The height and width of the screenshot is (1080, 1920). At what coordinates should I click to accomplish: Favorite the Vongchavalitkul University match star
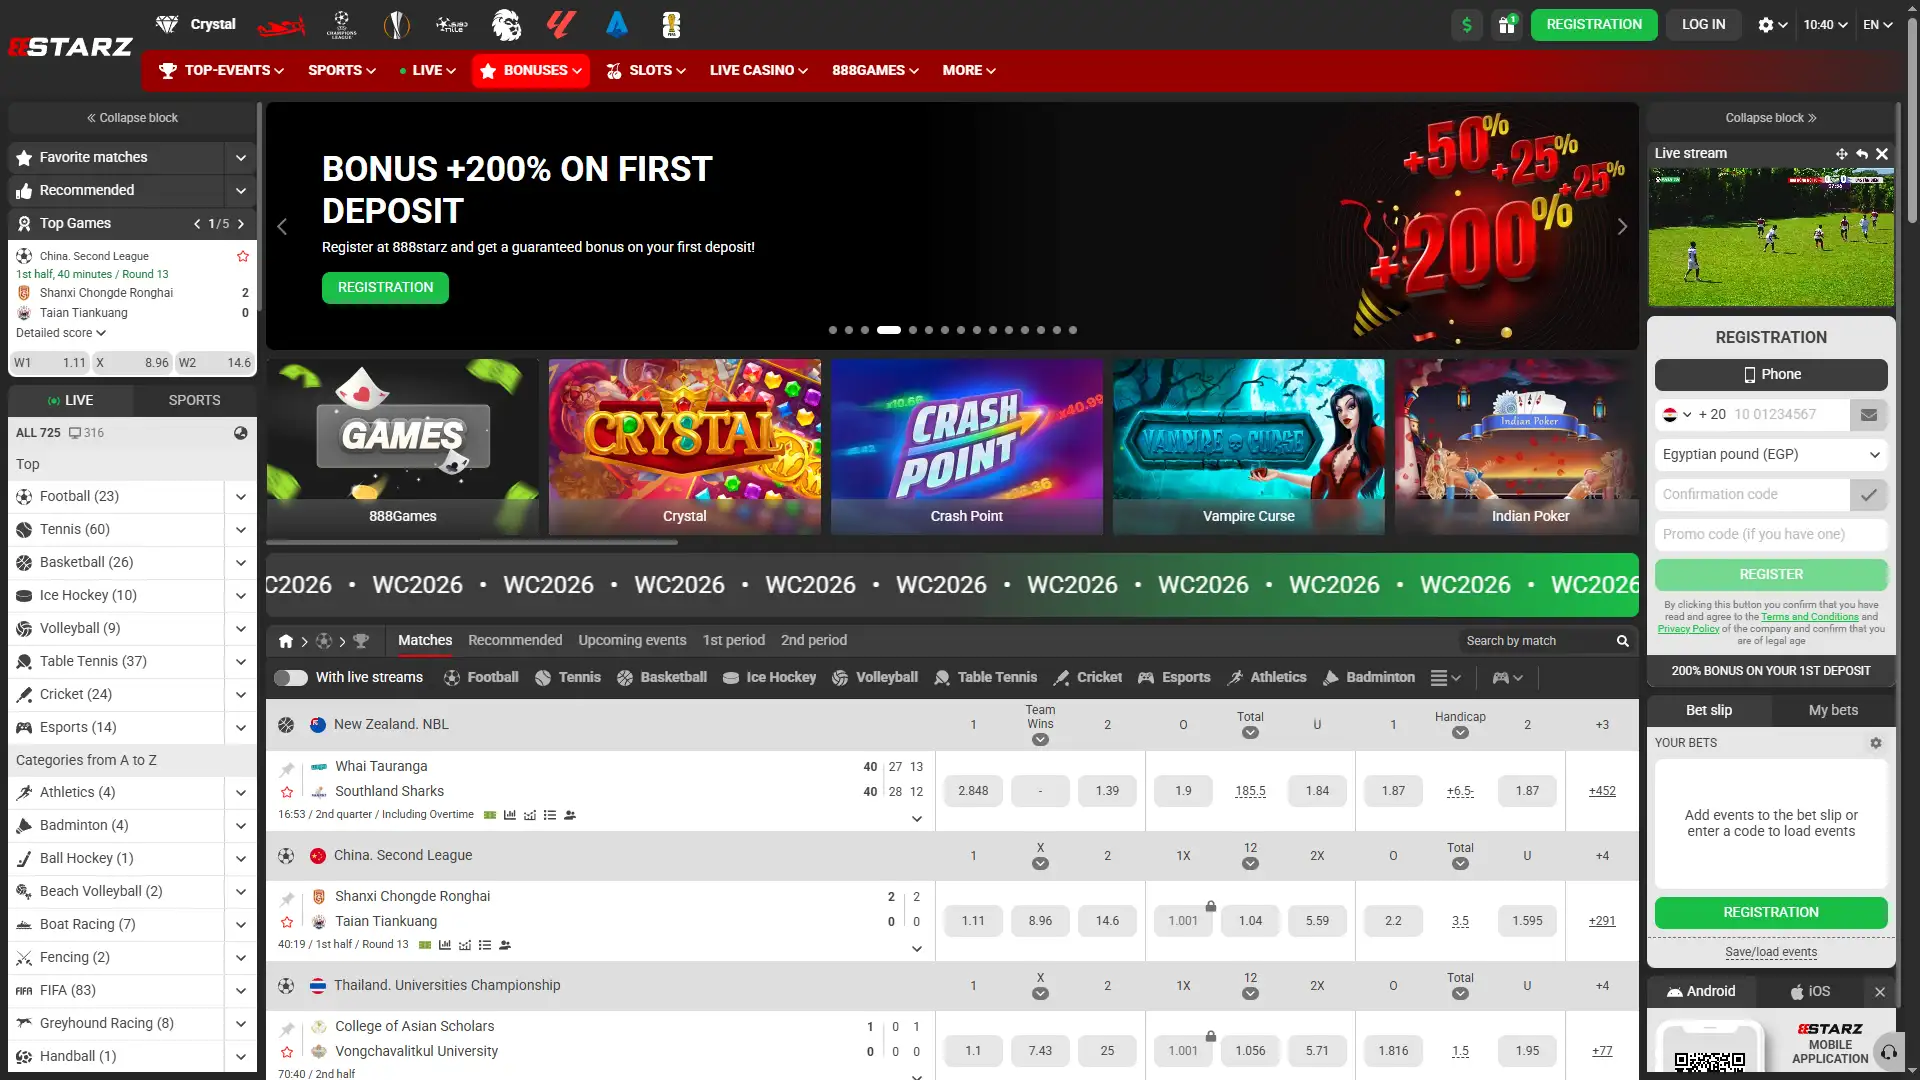pos(287,1052)
